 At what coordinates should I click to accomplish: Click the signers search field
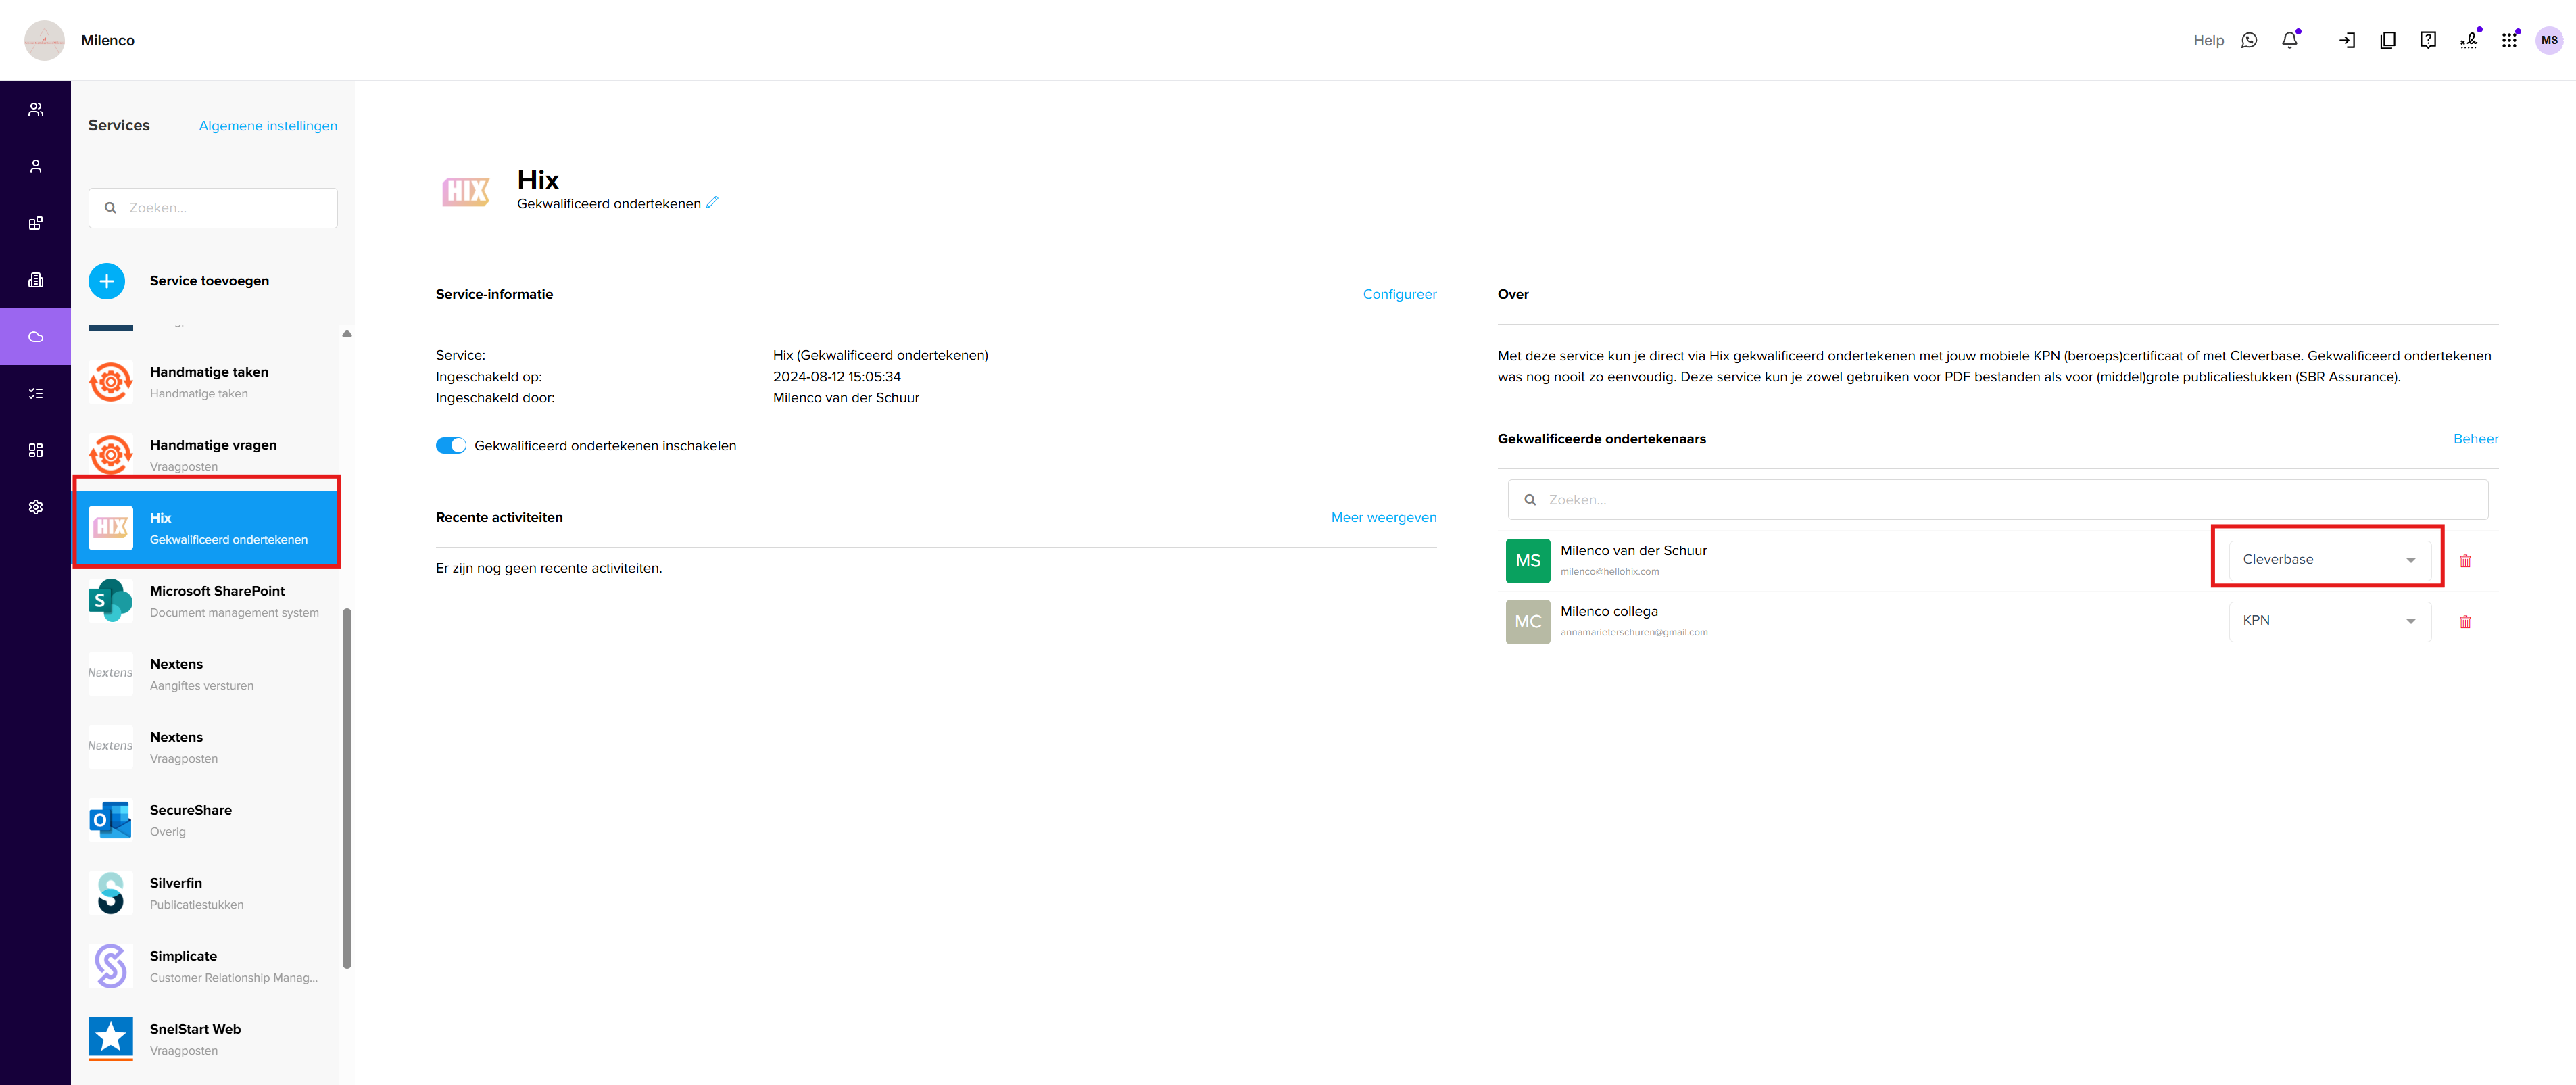tap(1997, 500)
